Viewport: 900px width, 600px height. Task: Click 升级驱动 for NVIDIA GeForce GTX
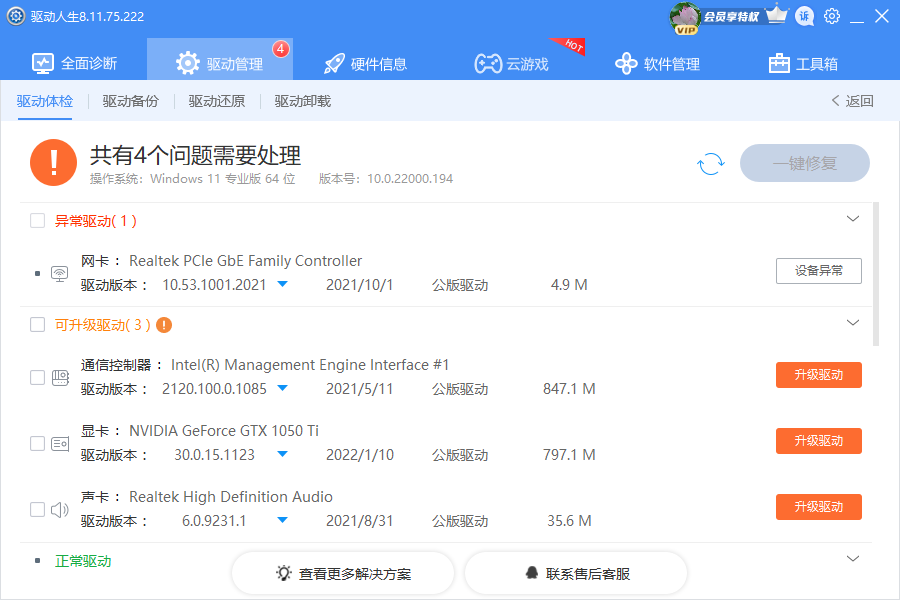tap(818, 441)
